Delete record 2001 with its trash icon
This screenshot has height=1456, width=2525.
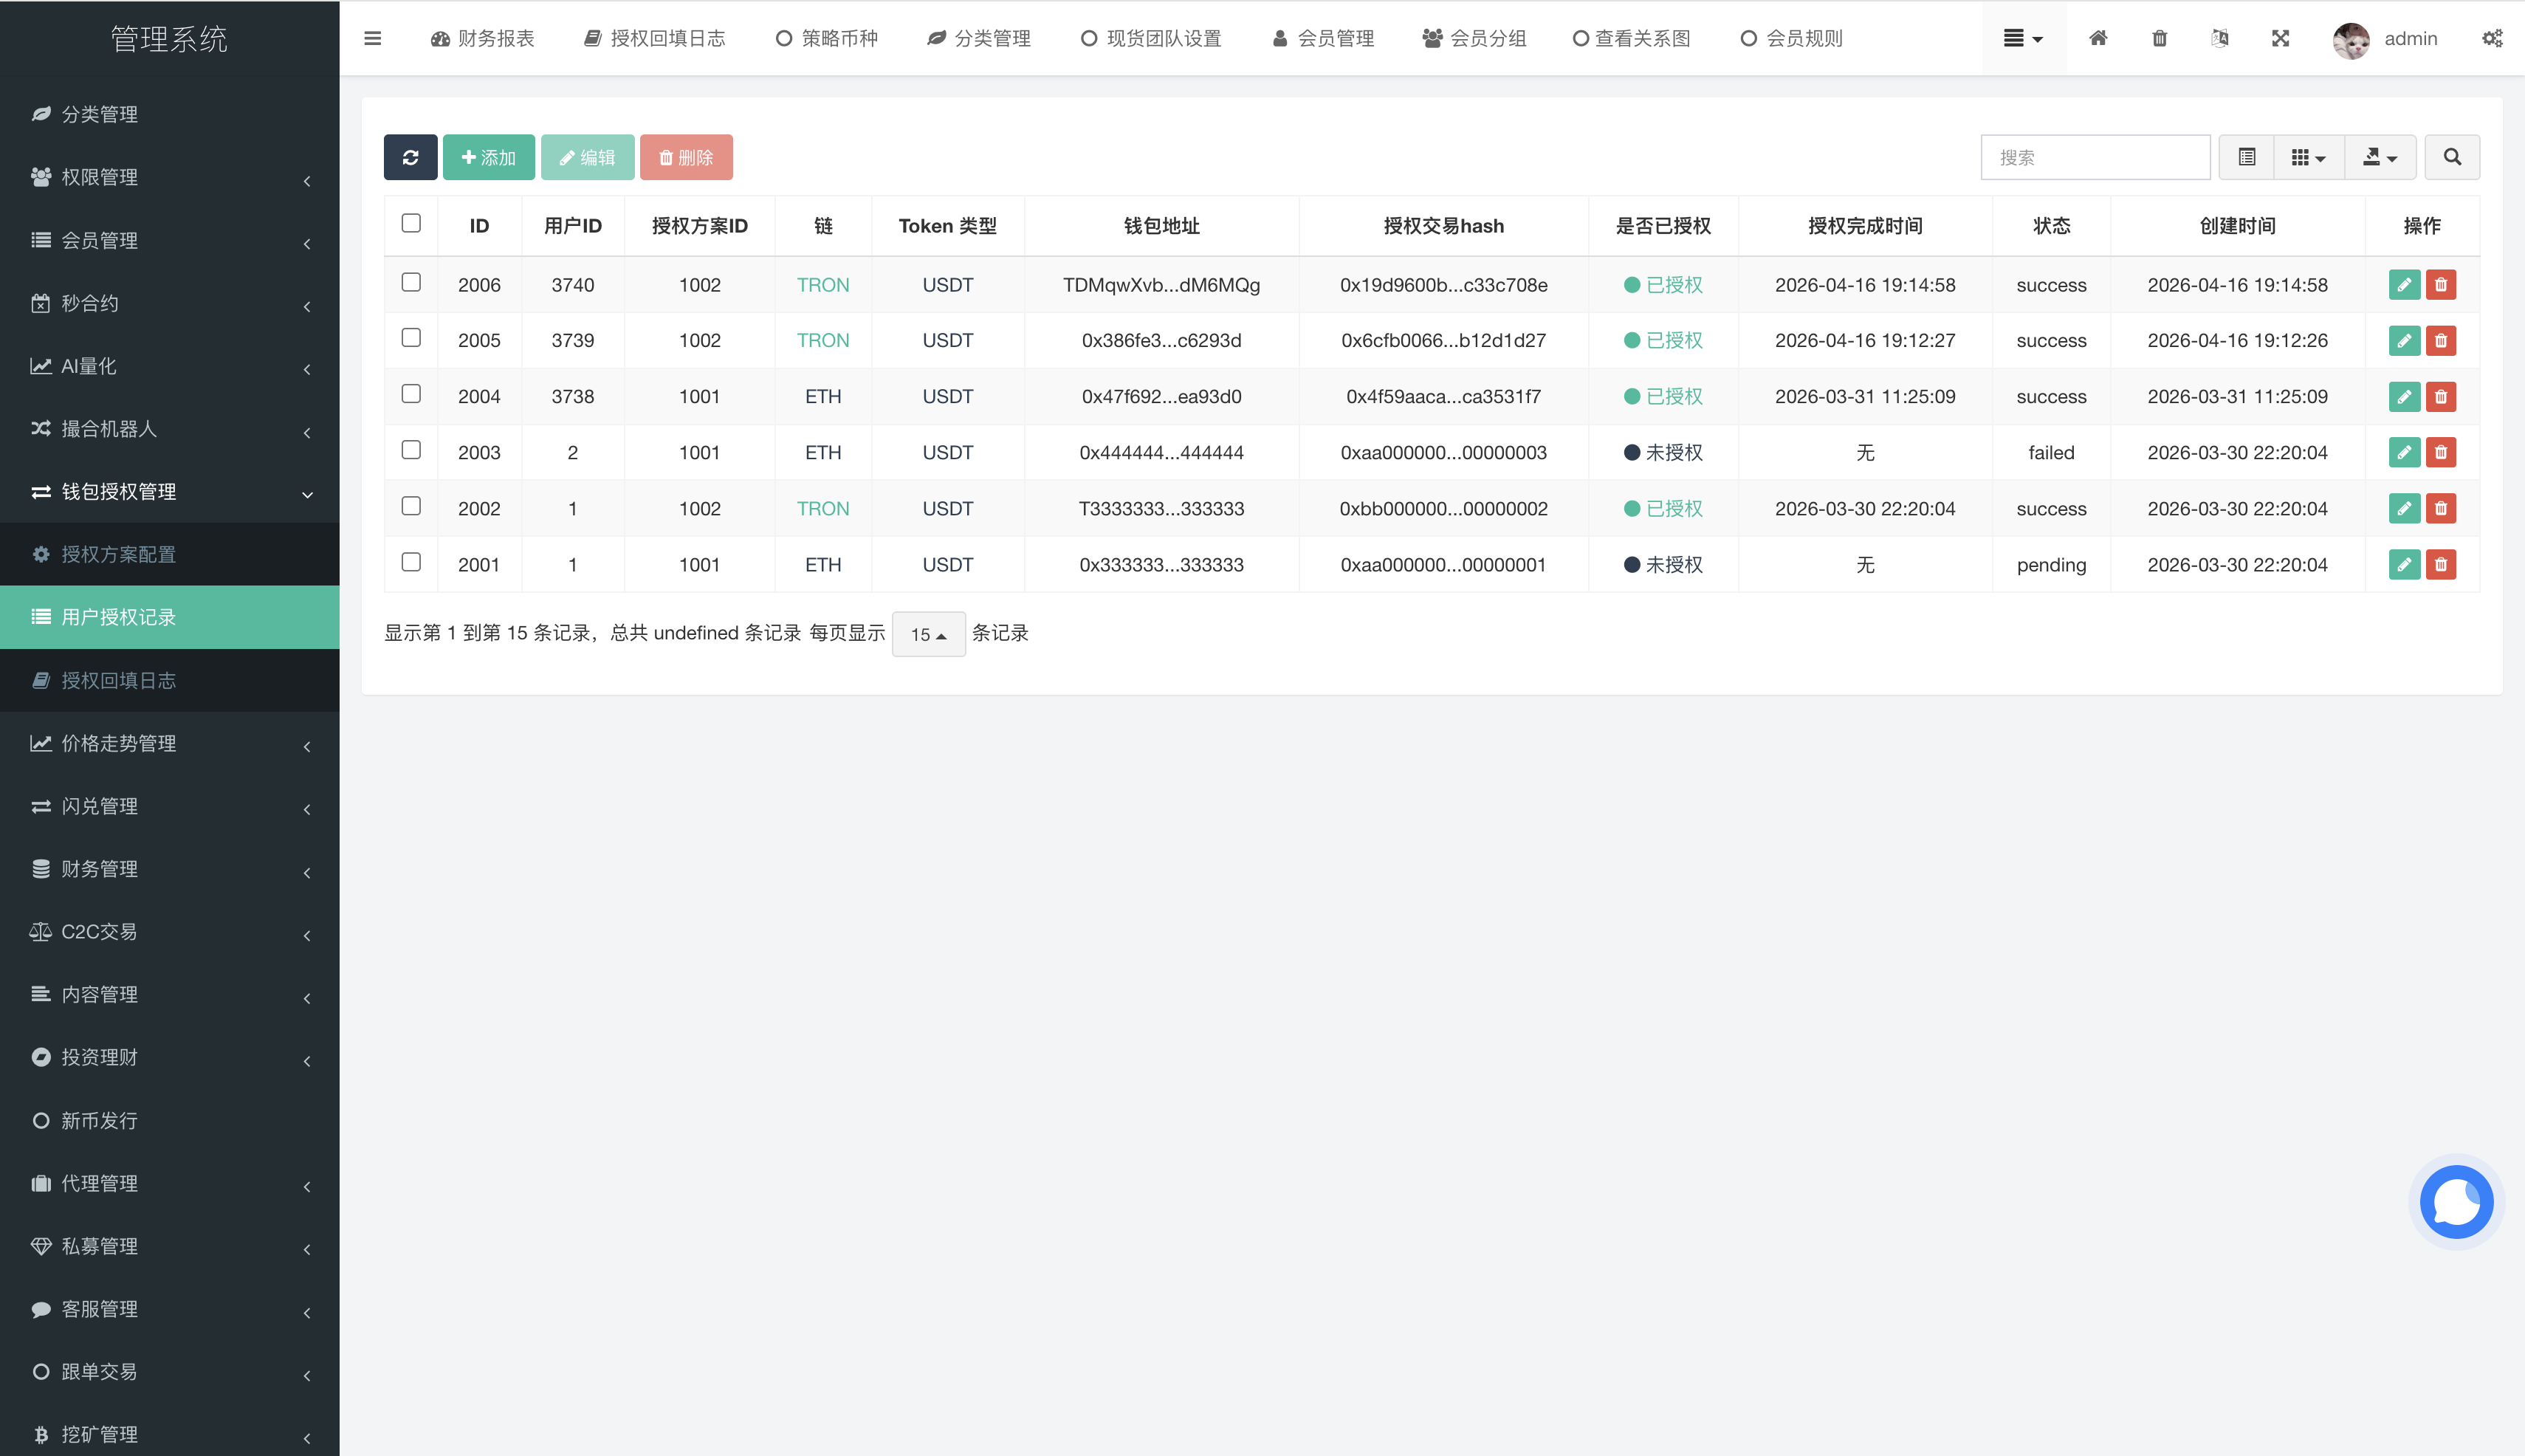[2442, 564]
